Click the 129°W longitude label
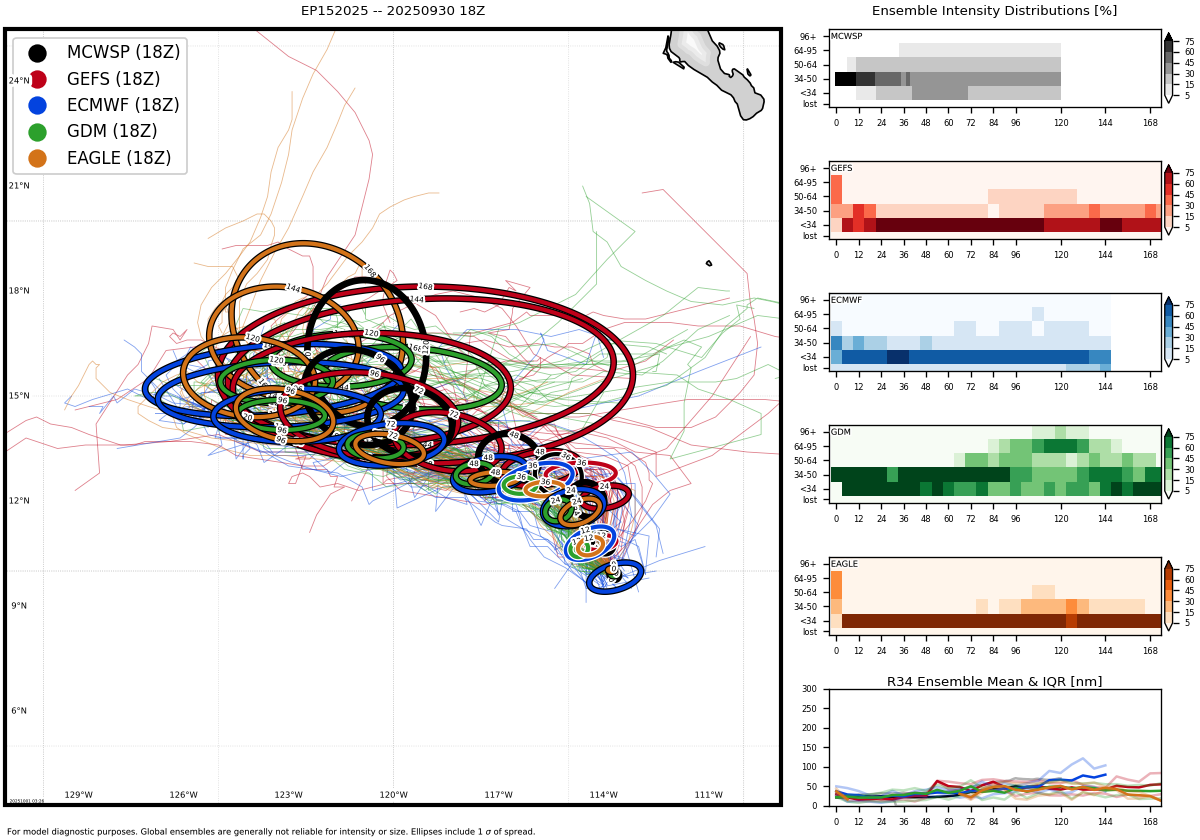1200x840 pixels. pos(79,795)
